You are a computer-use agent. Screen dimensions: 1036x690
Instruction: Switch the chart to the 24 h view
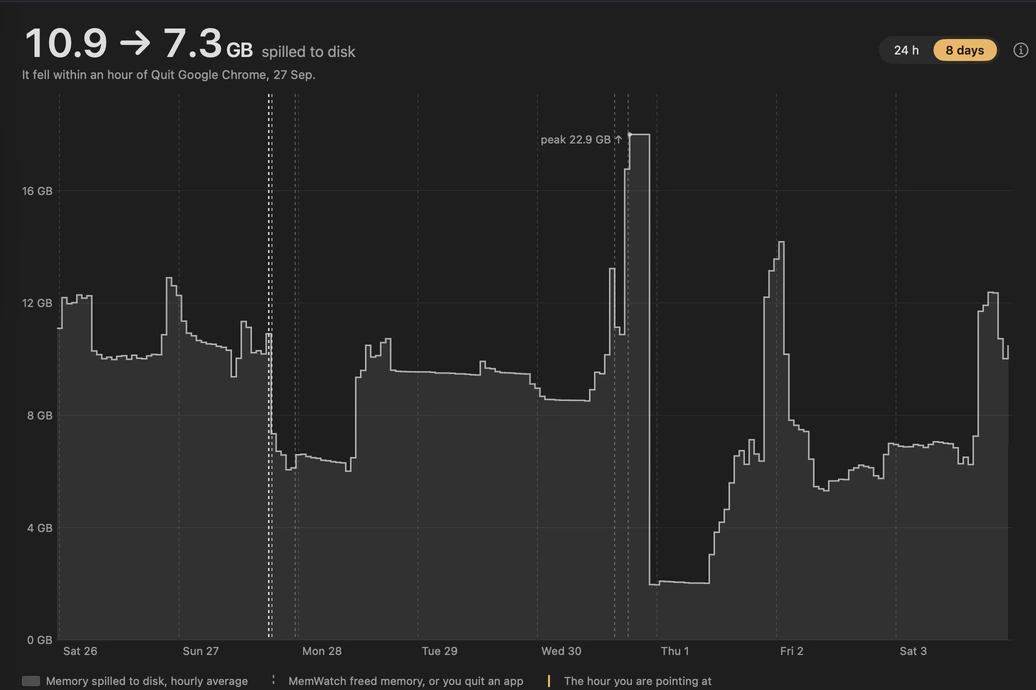906,50
